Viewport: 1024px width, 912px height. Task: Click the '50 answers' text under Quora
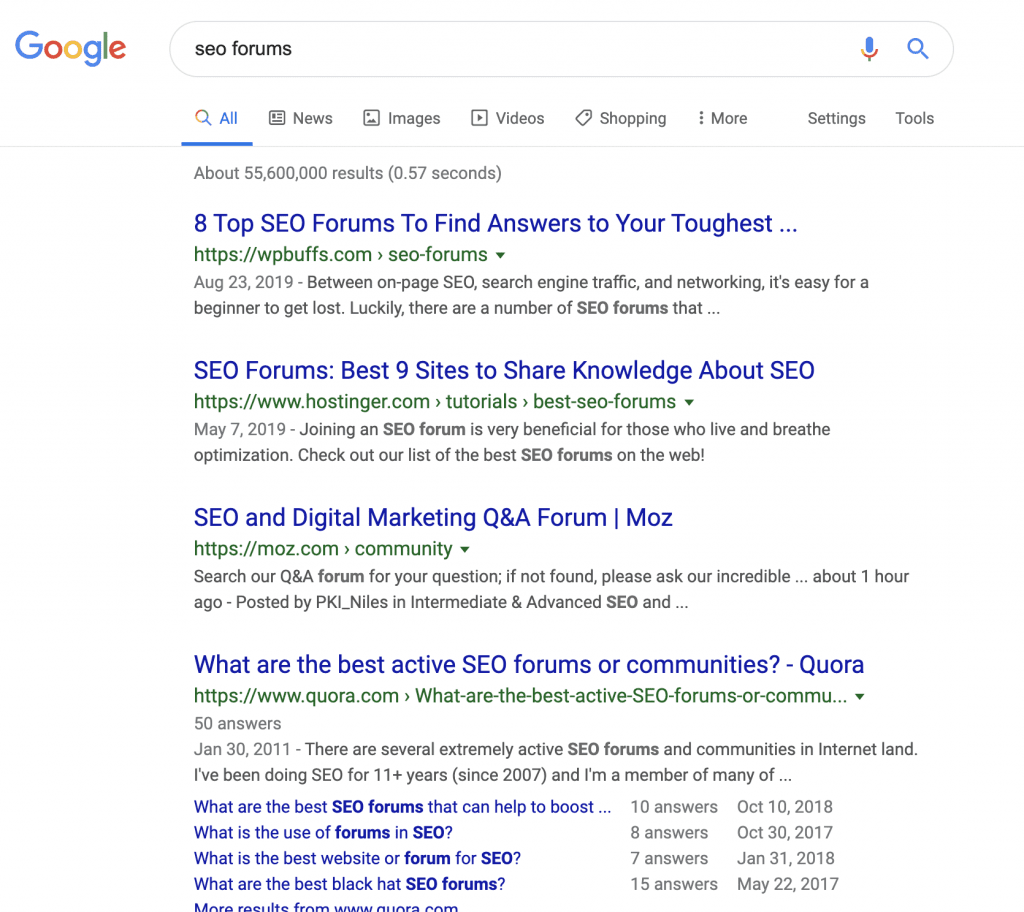(238, 723)
